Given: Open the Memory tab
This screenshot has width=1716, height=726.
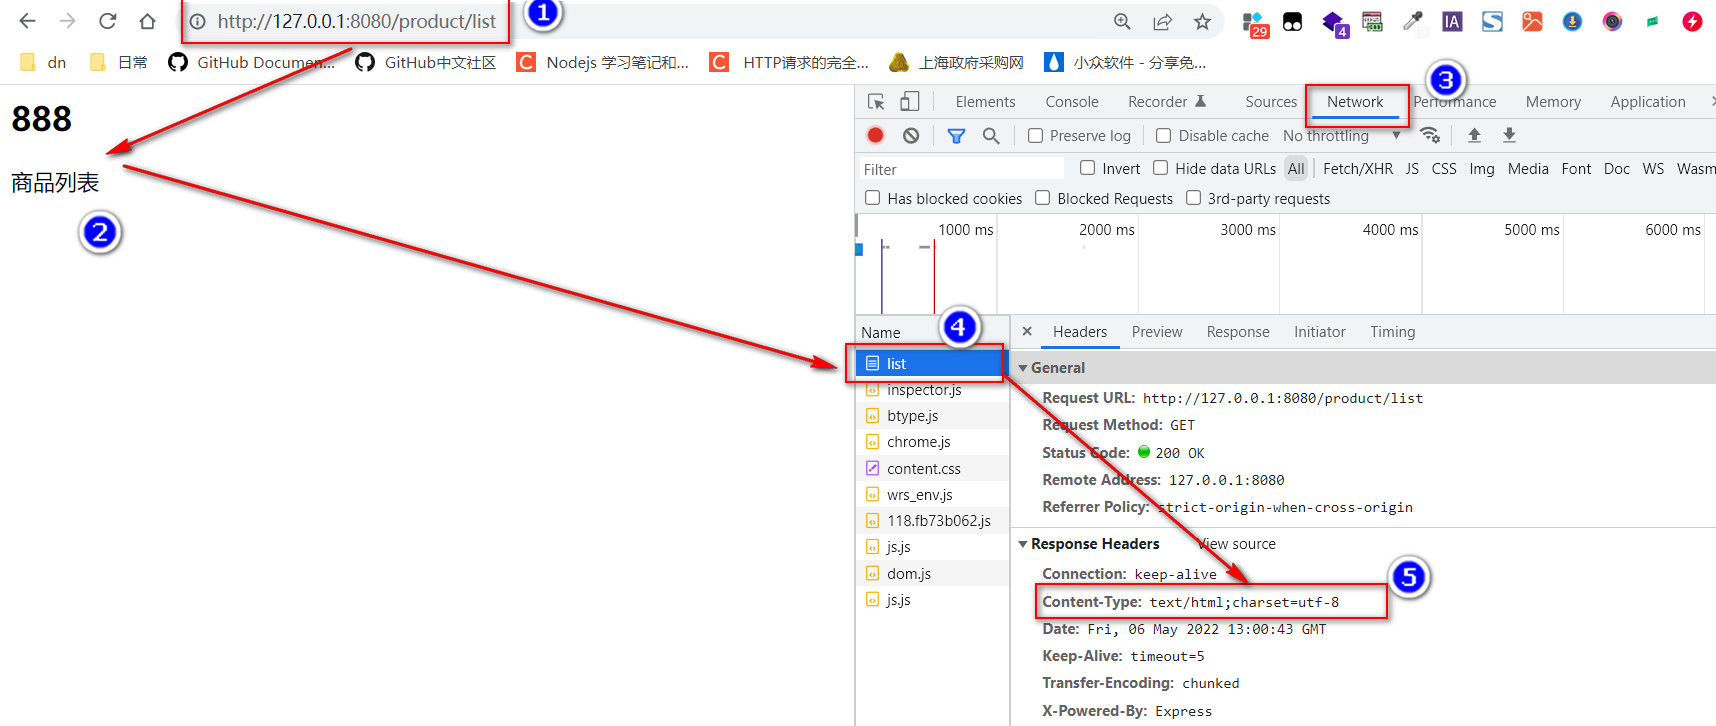Looking at the screenshot, I should tap(1553, 102).
